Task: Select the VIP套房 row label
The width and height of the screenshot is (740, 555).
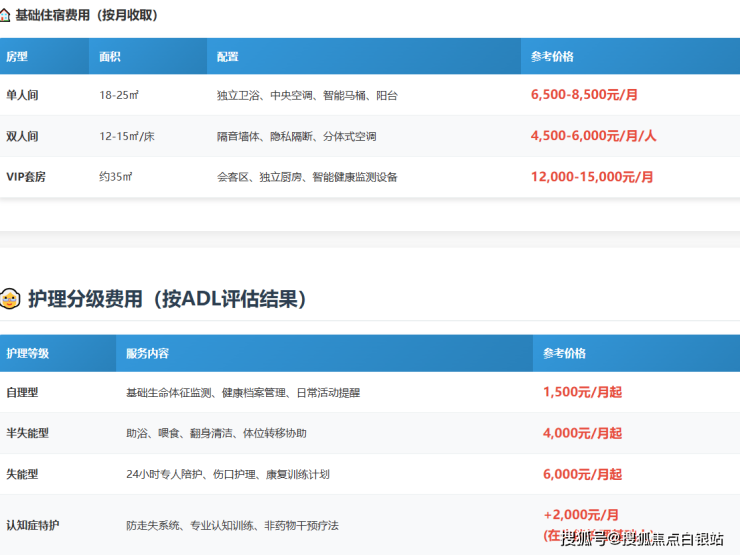Action: click(26, 177)
